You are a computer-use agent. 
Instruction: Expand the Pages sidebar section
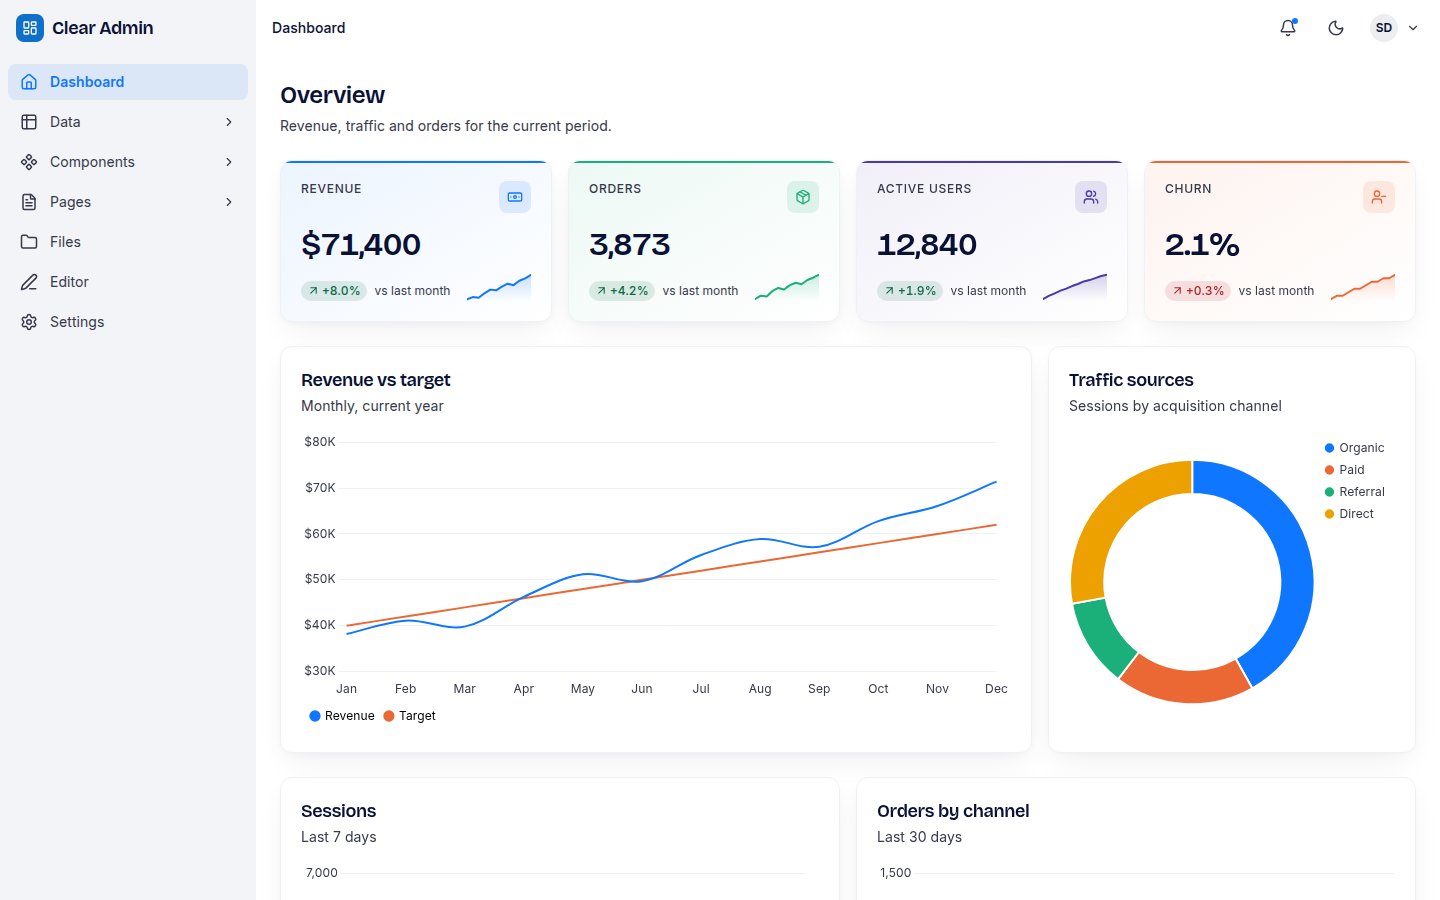click(x=128, y=202)
